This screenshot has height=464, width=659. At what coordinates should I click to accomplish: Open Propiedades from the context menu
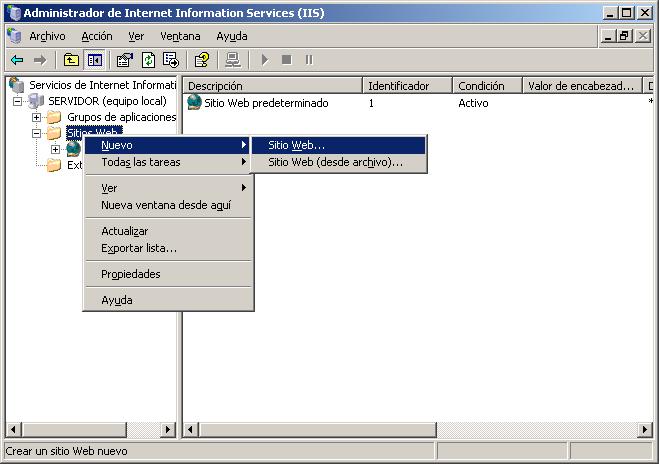(x=168, y=274)
